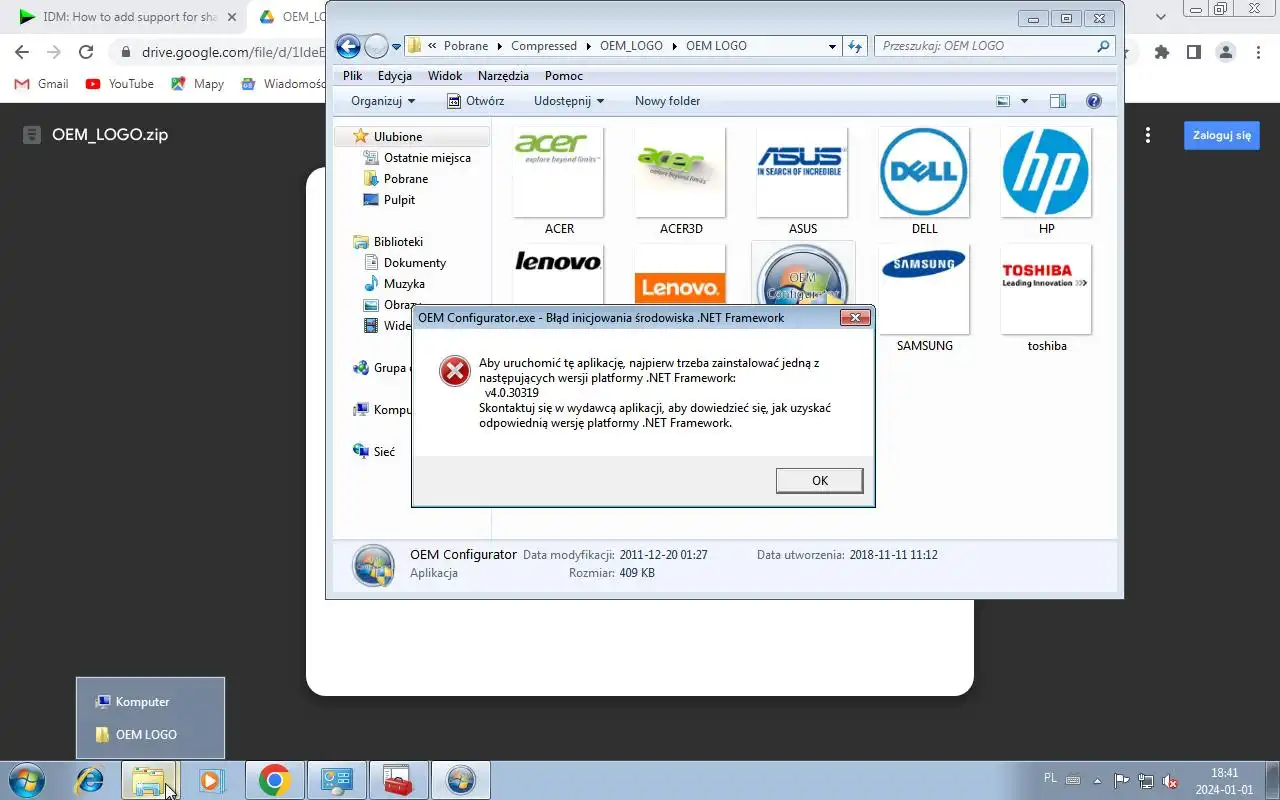Click the Zaloguj się button
Viewport: 1280px width, 800px height.
(1222, 135)
